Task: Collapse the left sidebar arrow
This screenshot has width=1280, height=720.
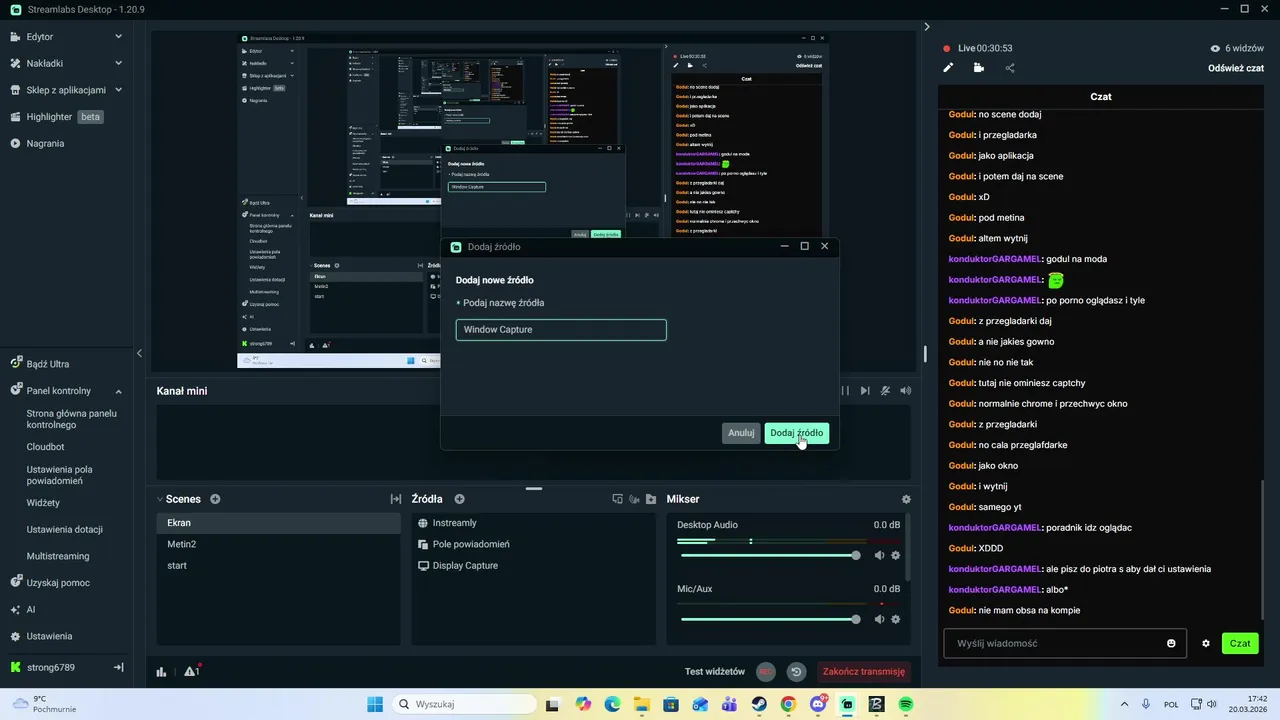Action: pyautogui.click(x=139, y=353)
